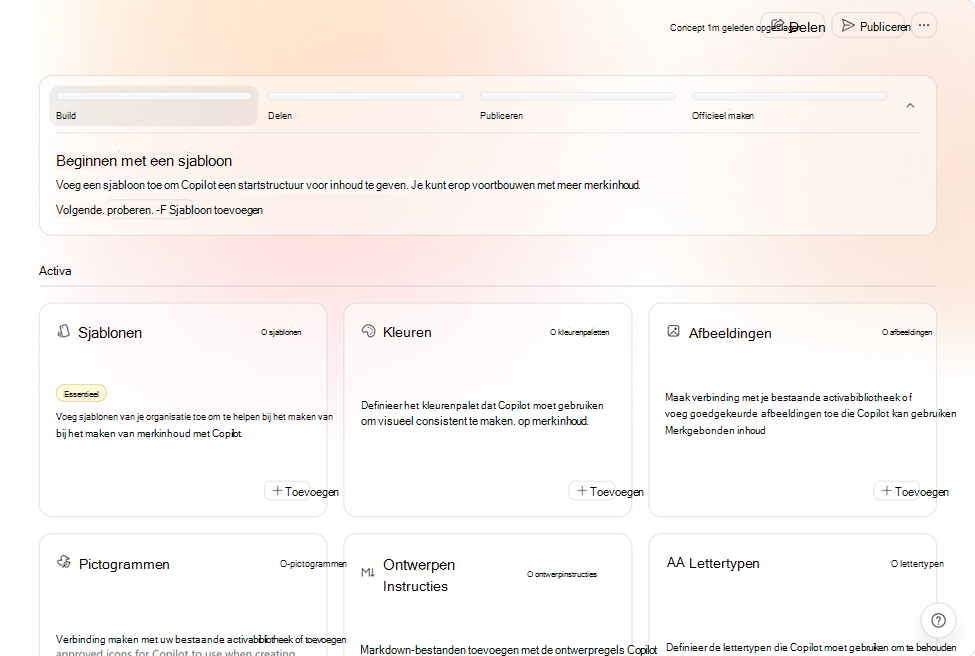
Task: Select the Delen step tab
Action: pos(366,106)
